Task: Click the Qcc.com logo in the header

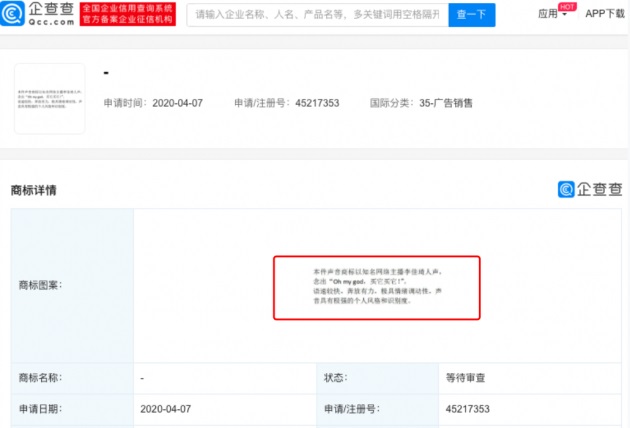Action: click(x=39, y=15)
